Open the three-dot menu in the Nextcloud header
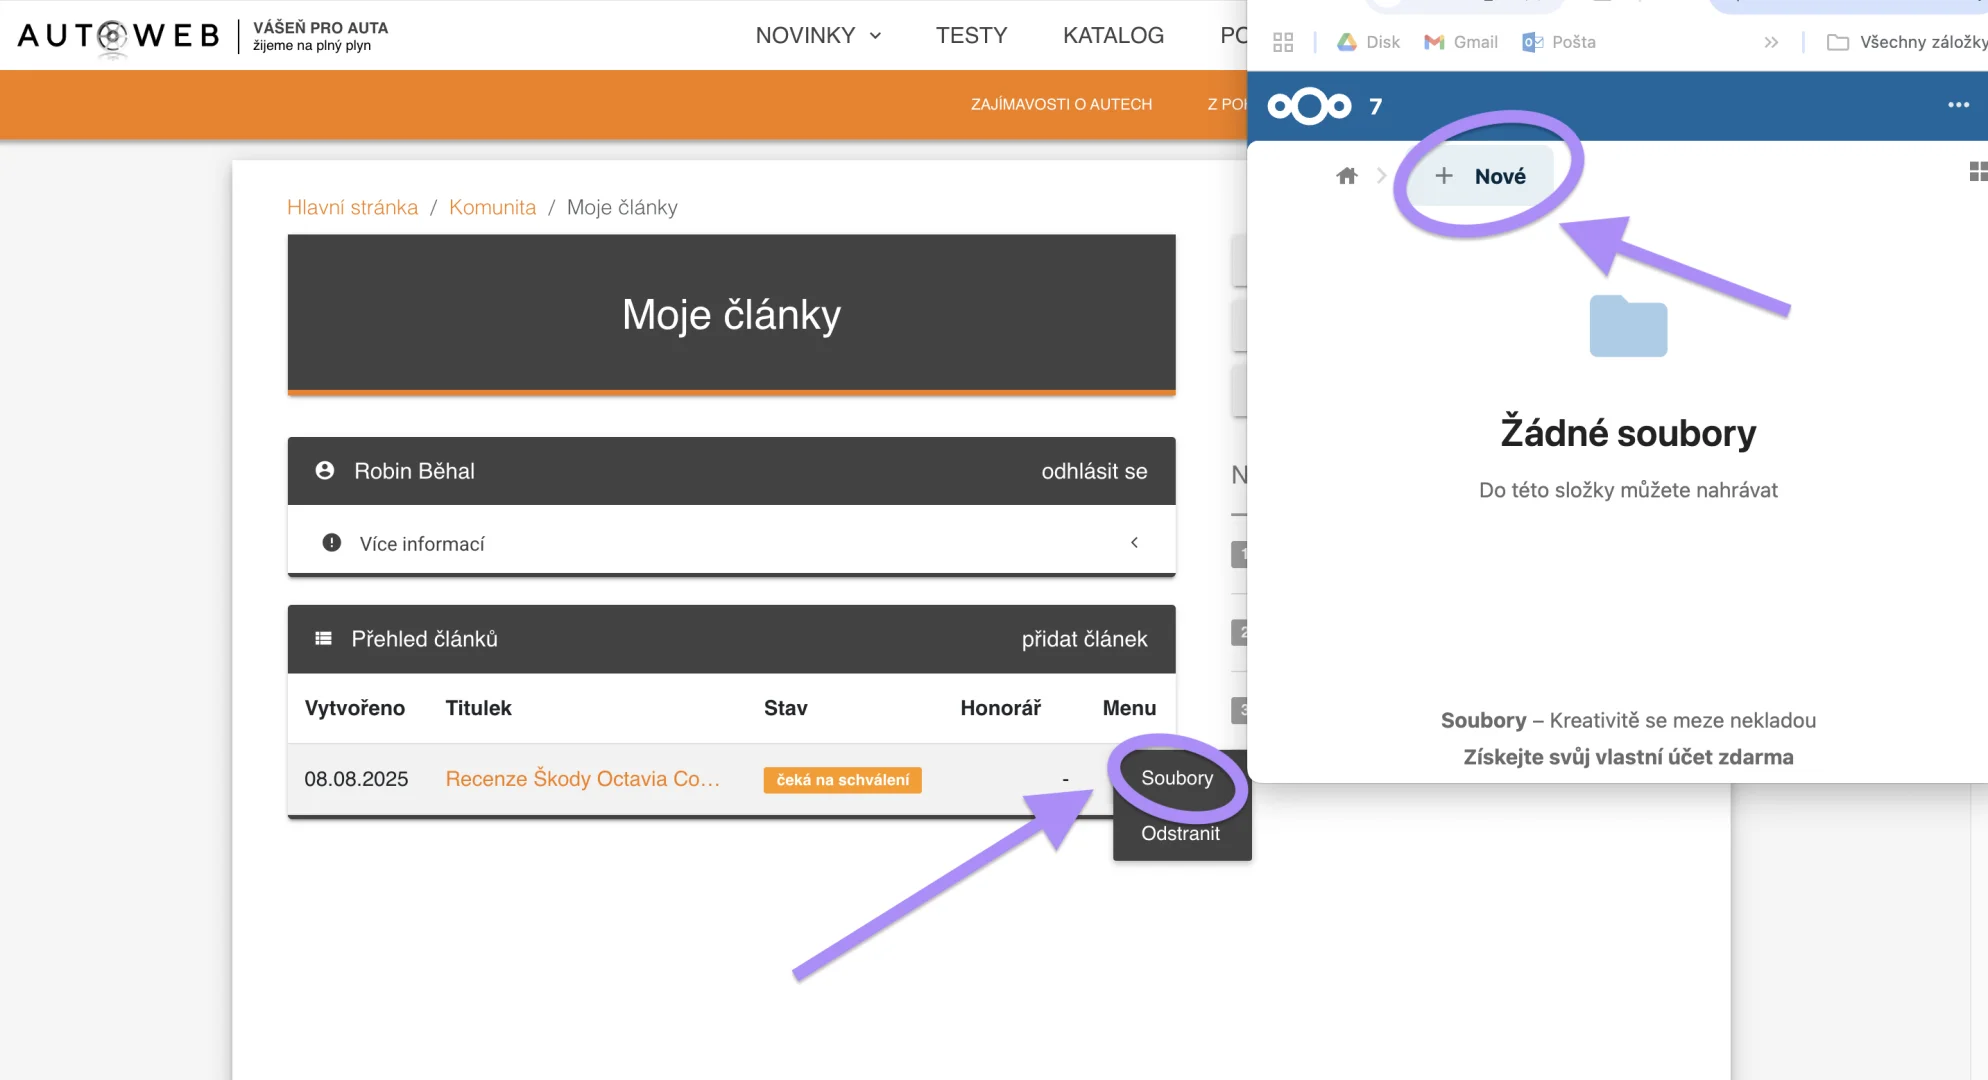Image resolution: width=1988 pixels, height=1080 pixels. pyautogui.click(x=1958, y=105)
